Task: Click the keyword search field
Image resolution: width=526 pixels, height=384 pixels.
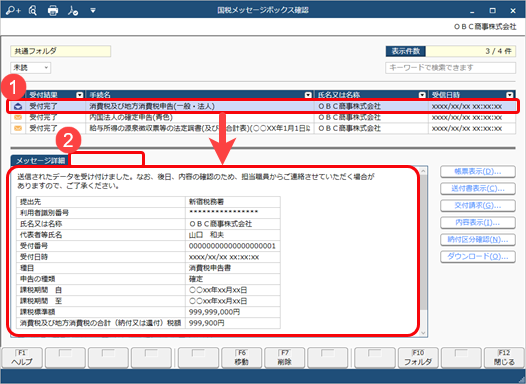Action: (x=450, y=68)
